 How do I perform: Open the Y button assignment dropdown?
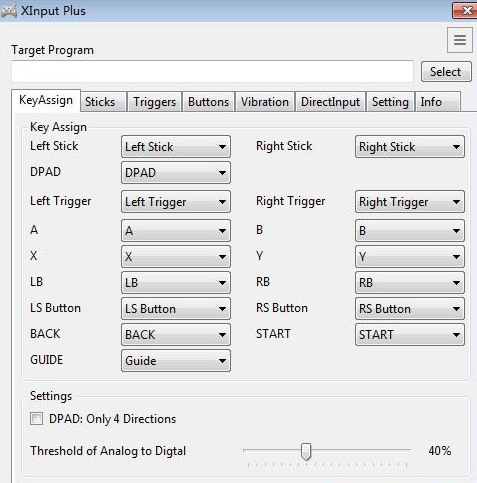click(410, 256)
